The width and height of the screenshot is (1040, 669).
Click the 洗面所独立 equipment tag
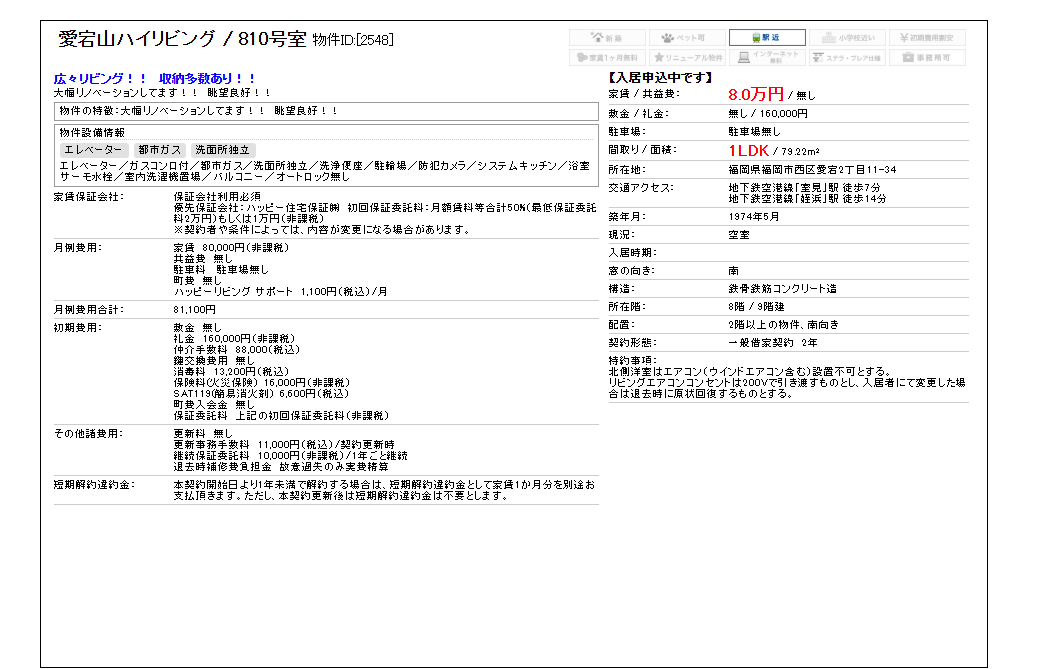tap(222, 149)
